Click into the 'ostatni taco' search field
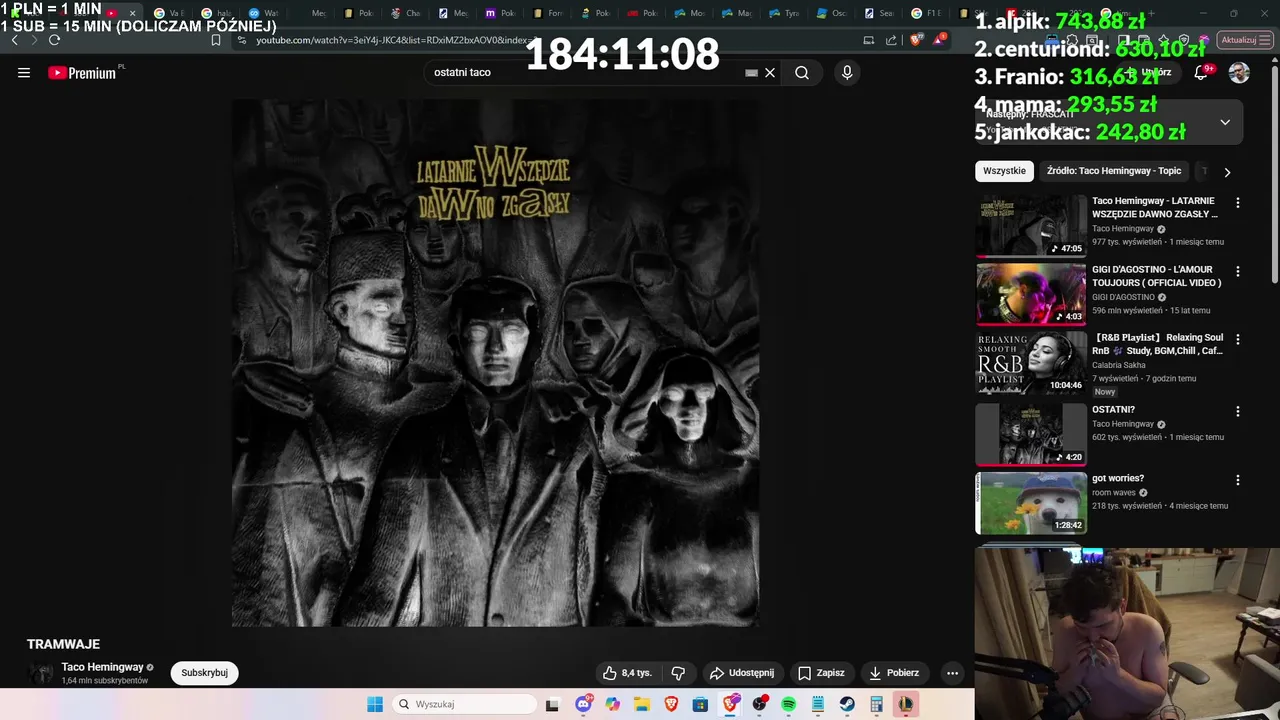Image resolution: width=1280 pixels, height=720 pixels. [585, 72]
